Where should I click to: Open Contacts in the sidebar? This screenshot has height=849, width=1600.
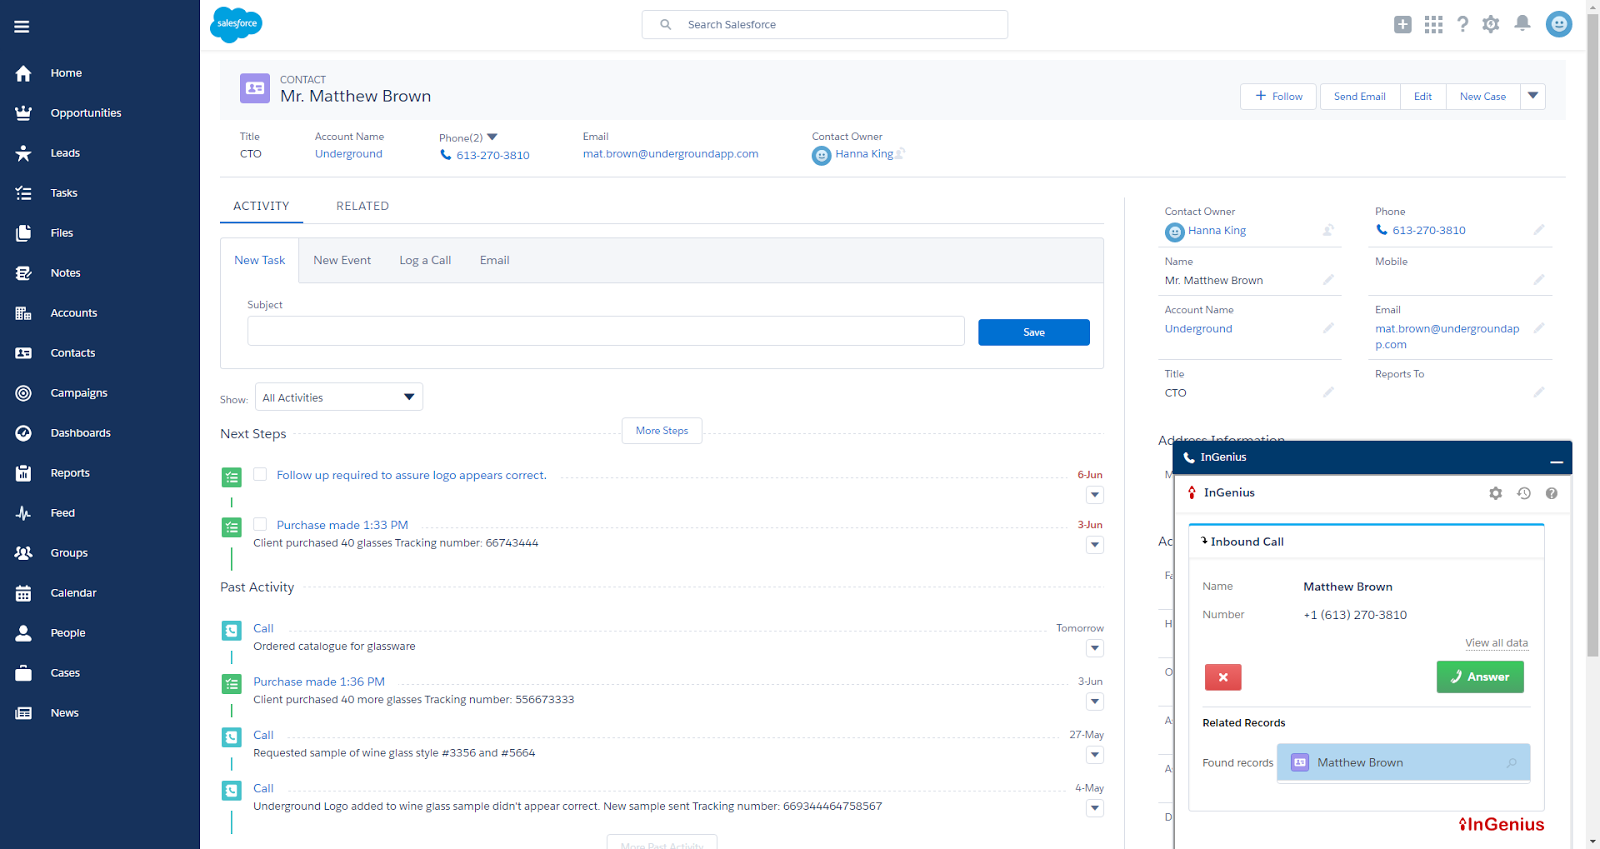tap(73, 353)
